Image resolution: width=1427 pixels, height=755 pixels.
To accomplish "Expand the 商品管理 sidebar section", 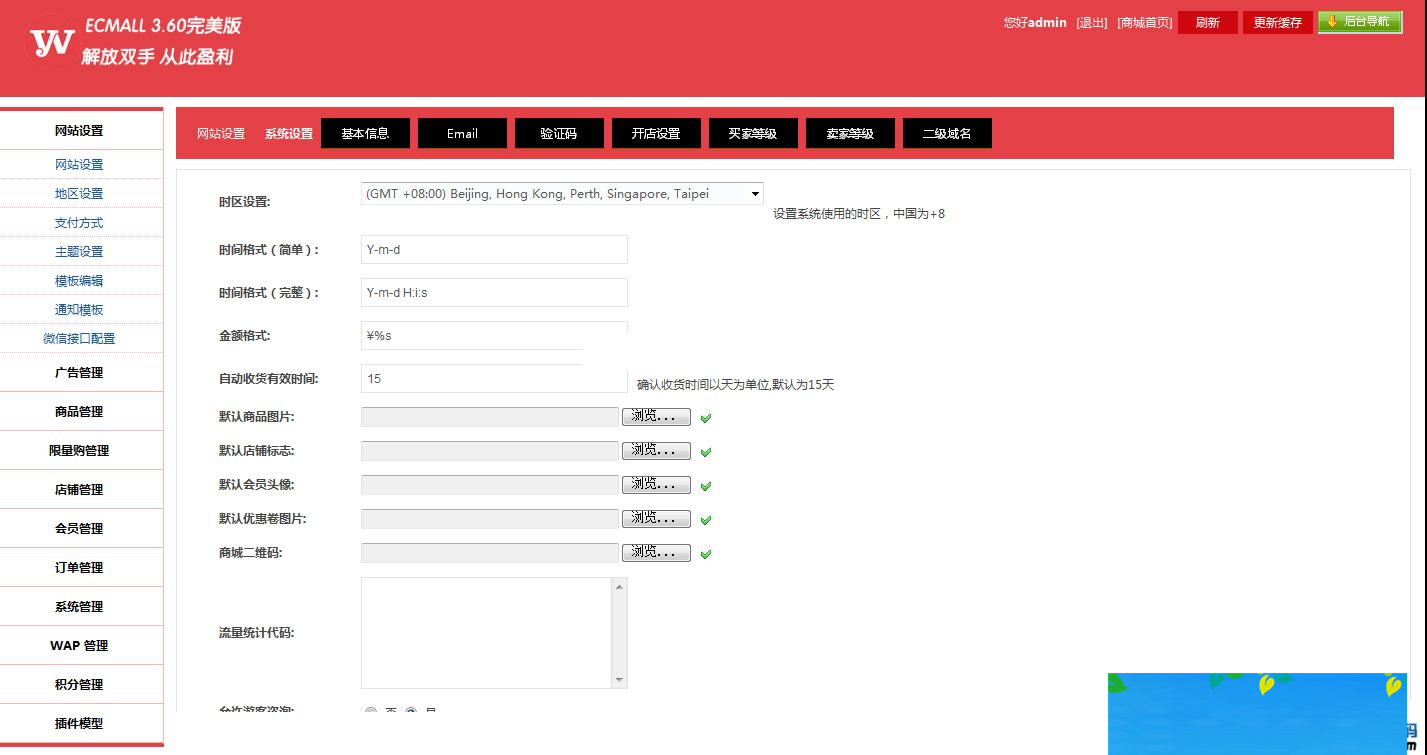I will point(80,410).
